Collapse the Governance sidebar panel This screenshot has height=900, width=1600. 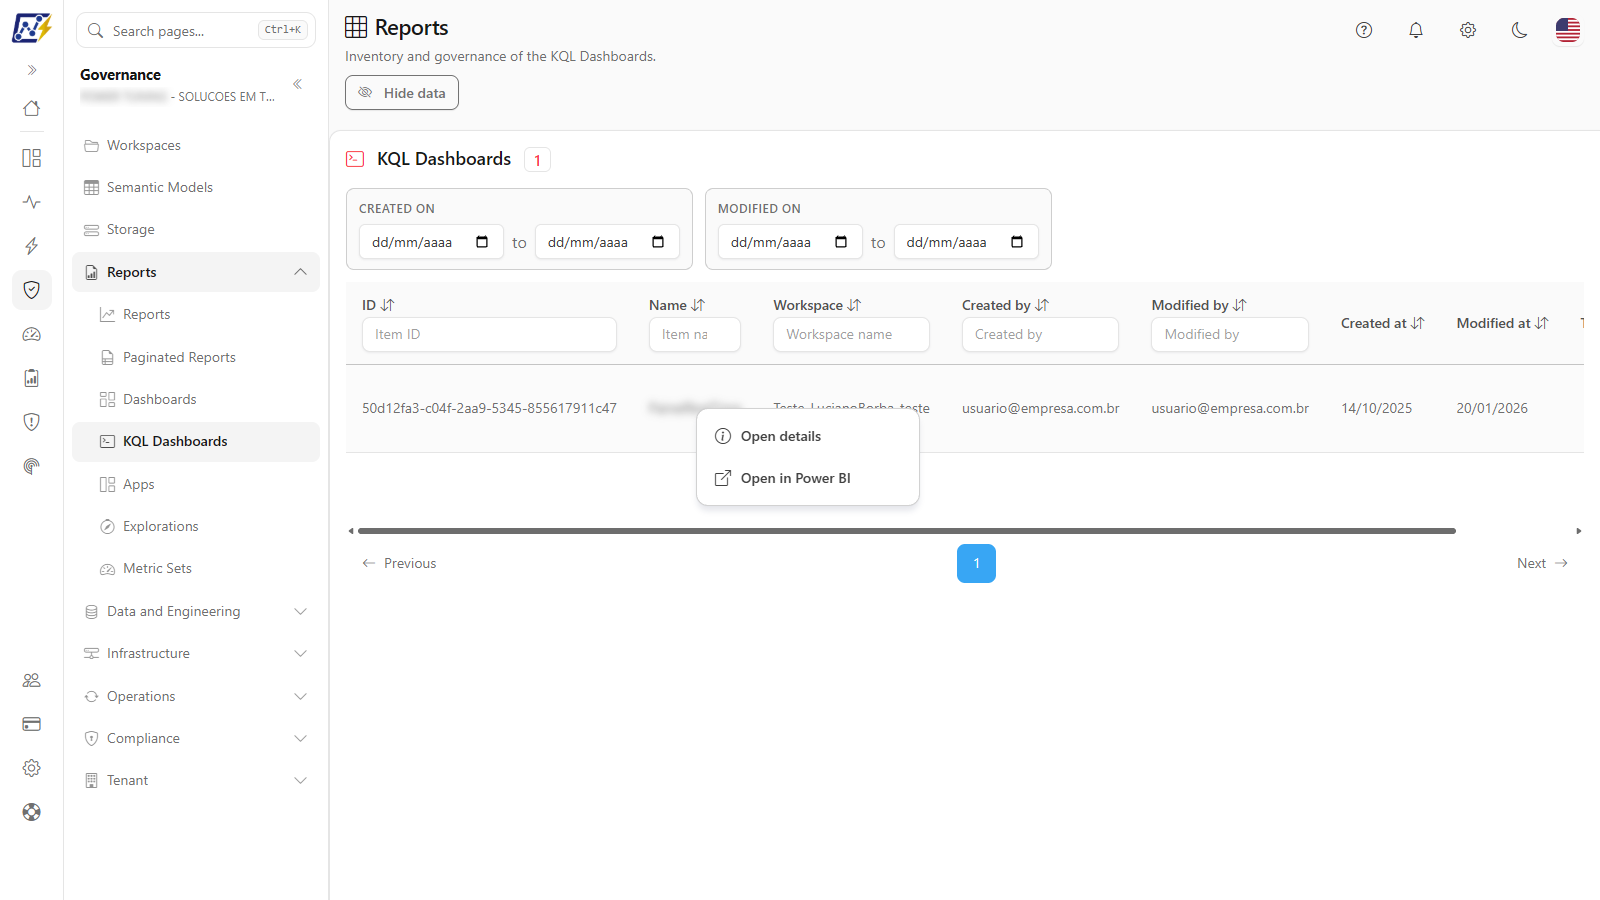[x=297, y=84]
